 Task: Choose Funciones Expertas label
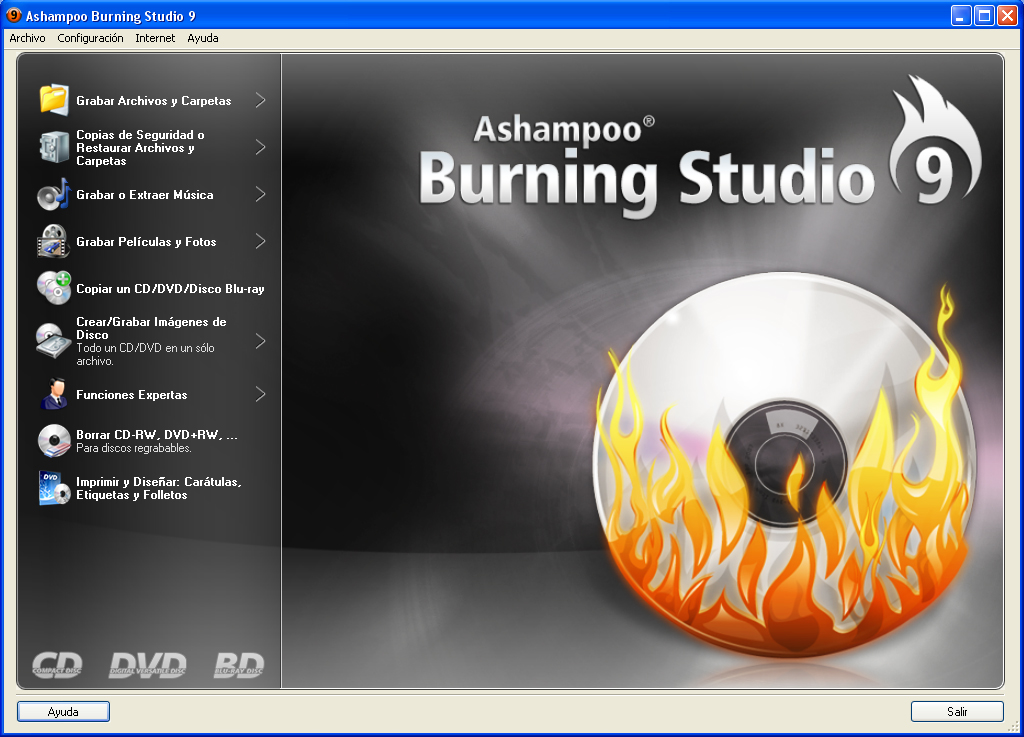click(131, 395)
